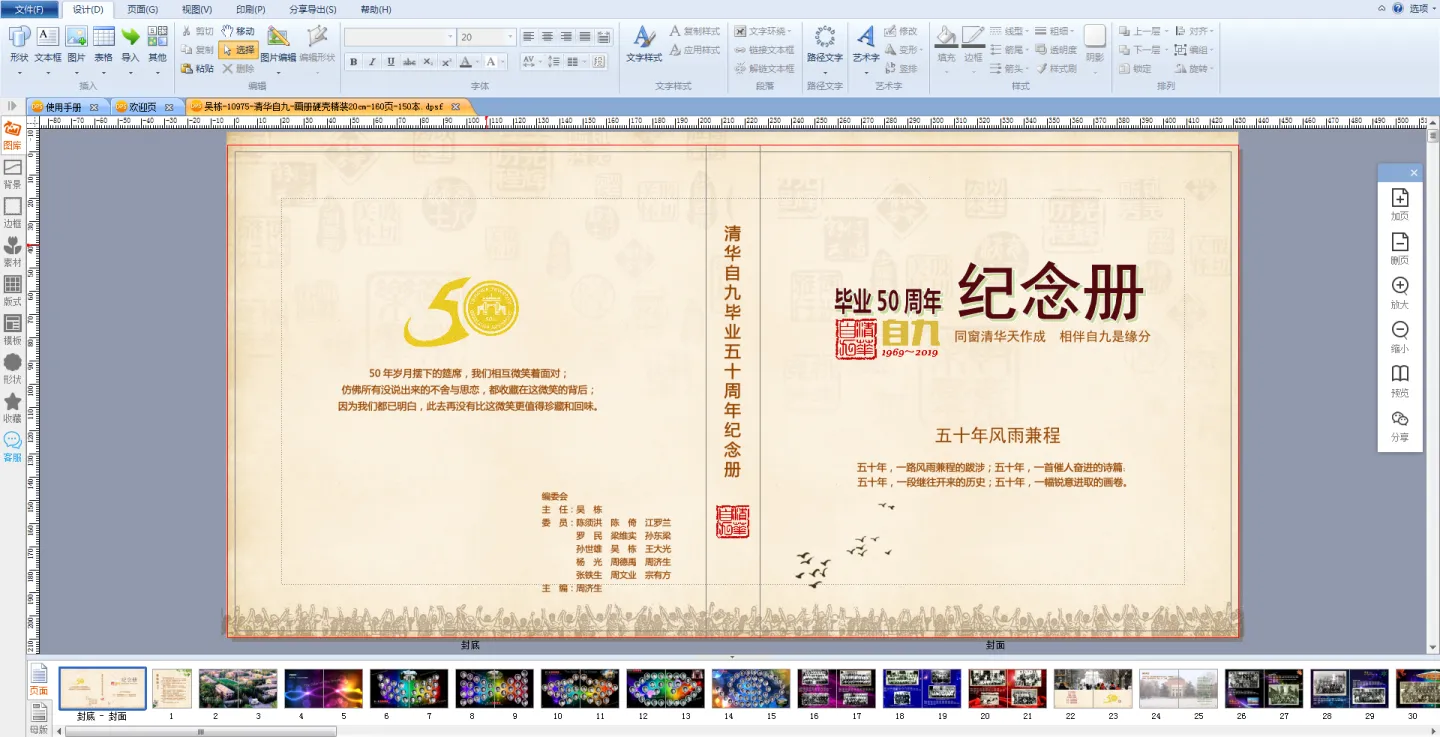Open the 图库 gallery panel
The width and height of the screenshot is (1440, 737).
pyautogui.click(x=12, y=136)
